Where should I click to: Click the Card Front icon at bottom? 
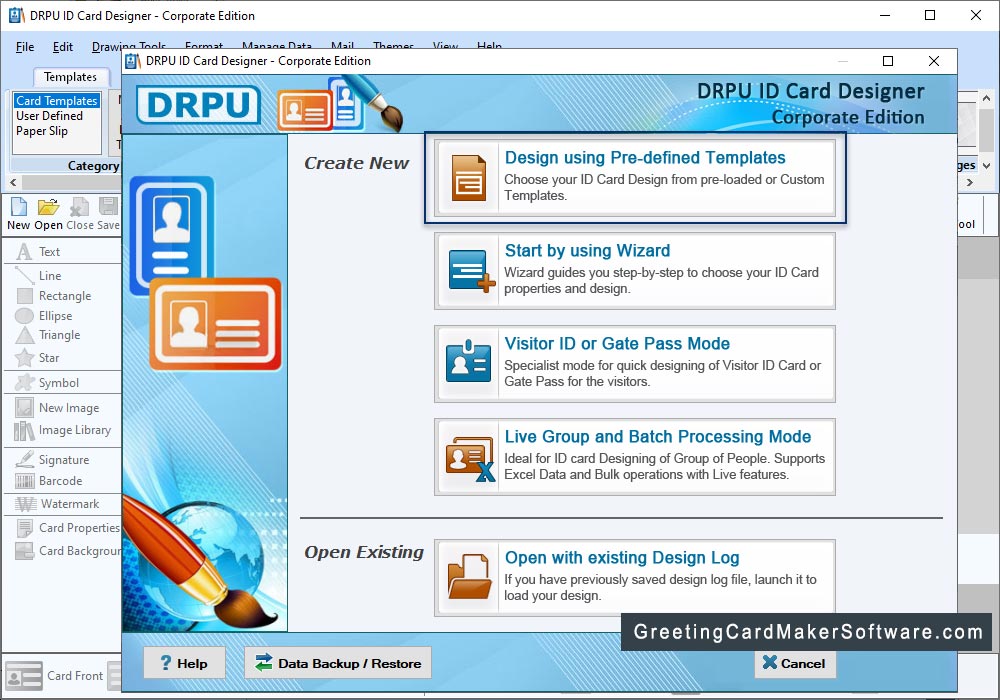24,676
